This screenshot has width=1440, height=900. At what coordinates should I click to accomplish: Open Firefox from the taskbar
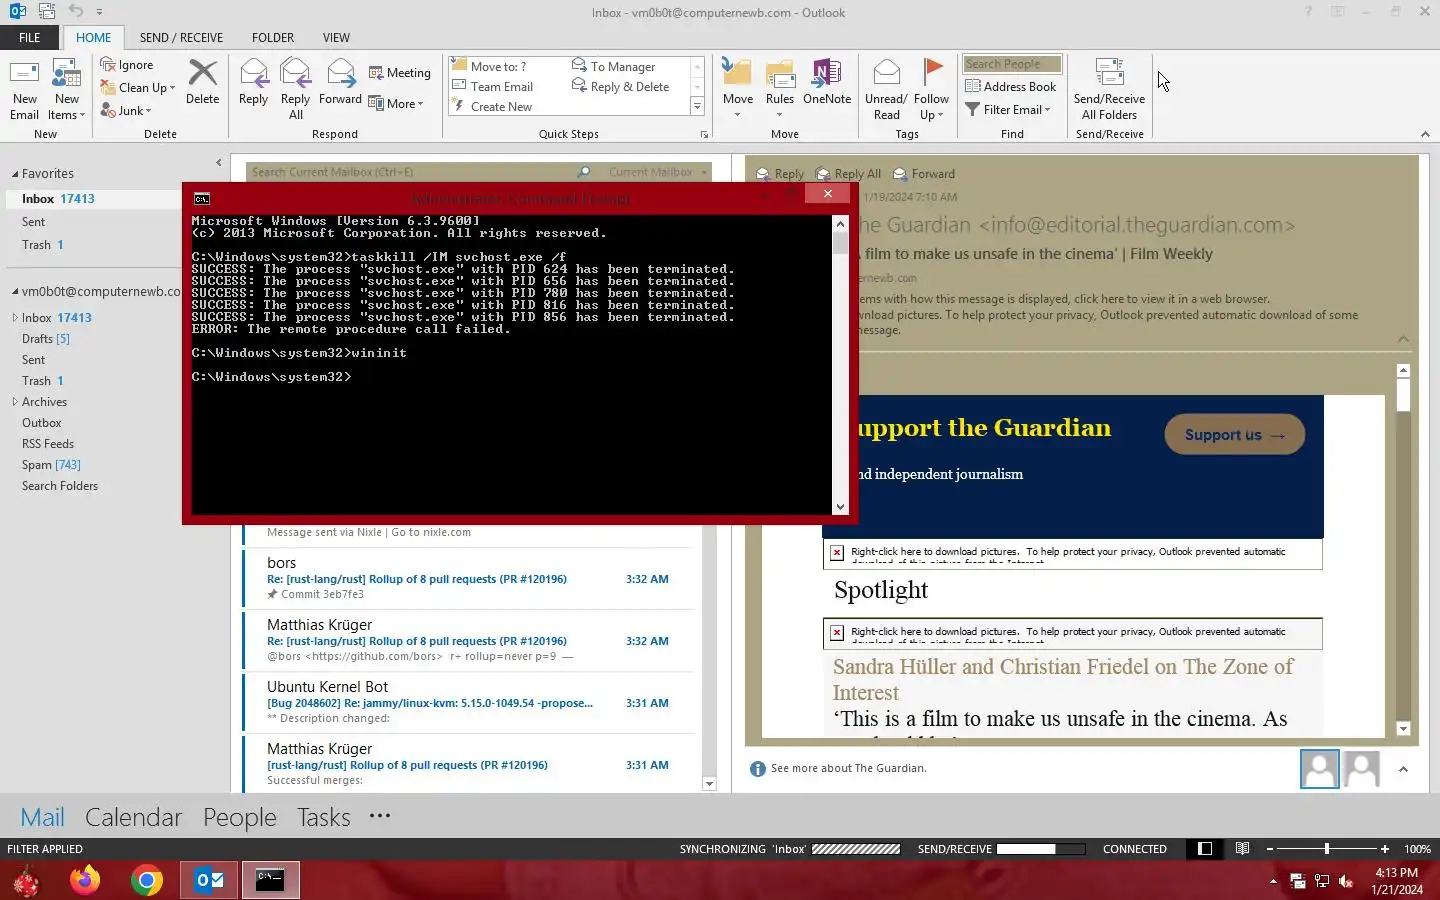point(85,880)
